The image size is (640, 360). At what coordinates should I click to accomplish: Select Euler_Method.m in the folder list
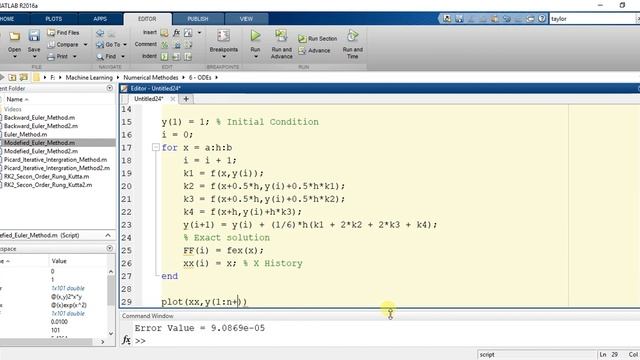point(25,134)
